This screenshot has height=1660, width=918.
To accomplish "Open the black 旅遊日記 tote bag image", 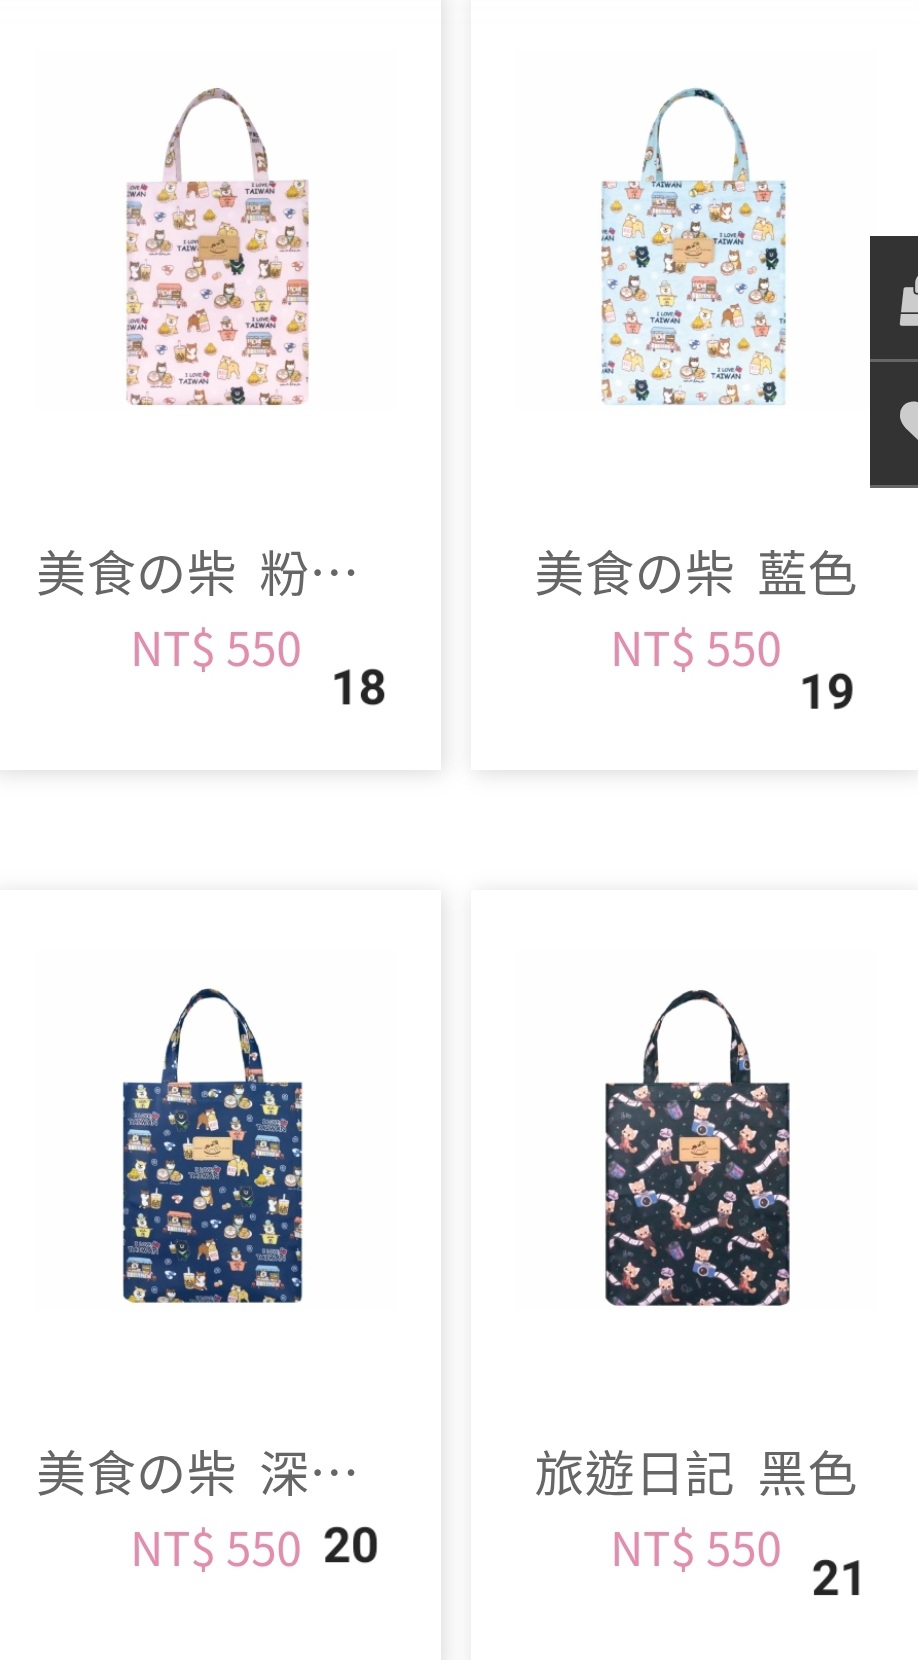I will tap(697, 1147).
